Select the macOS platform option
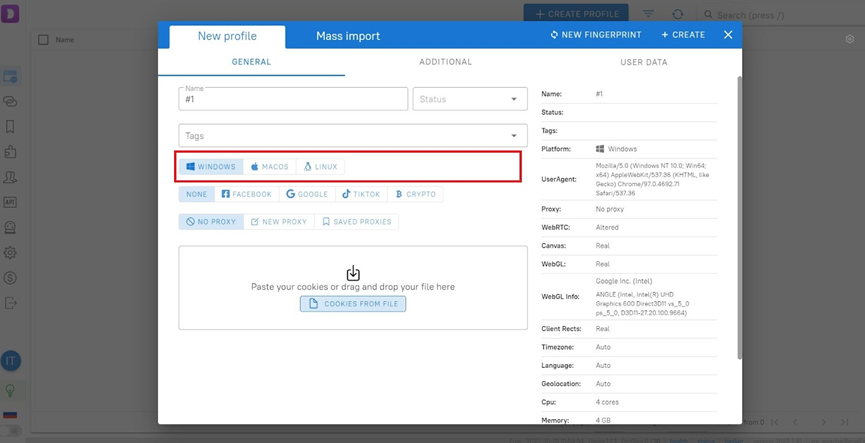Viewport: 865px width, 443px height. tap(270, 167)
